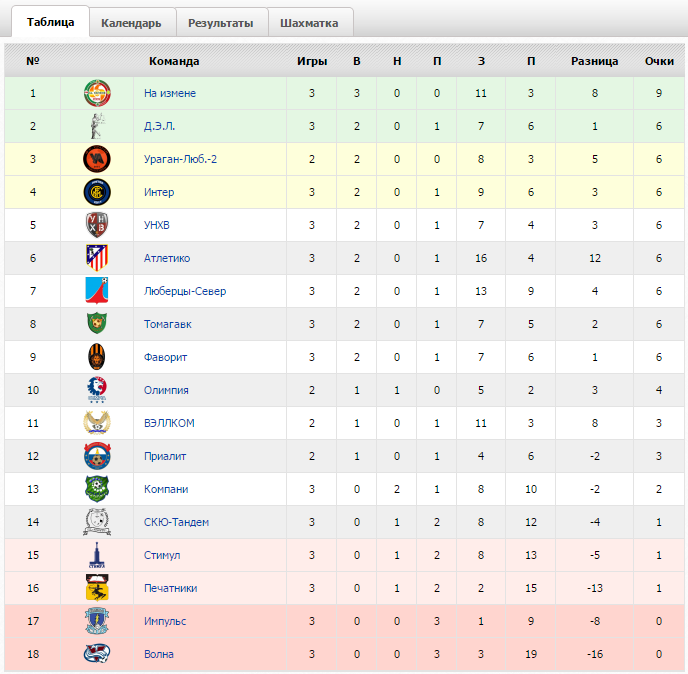Click the Олимпия lion logo
688x674 pixels.
click(97, 390)
